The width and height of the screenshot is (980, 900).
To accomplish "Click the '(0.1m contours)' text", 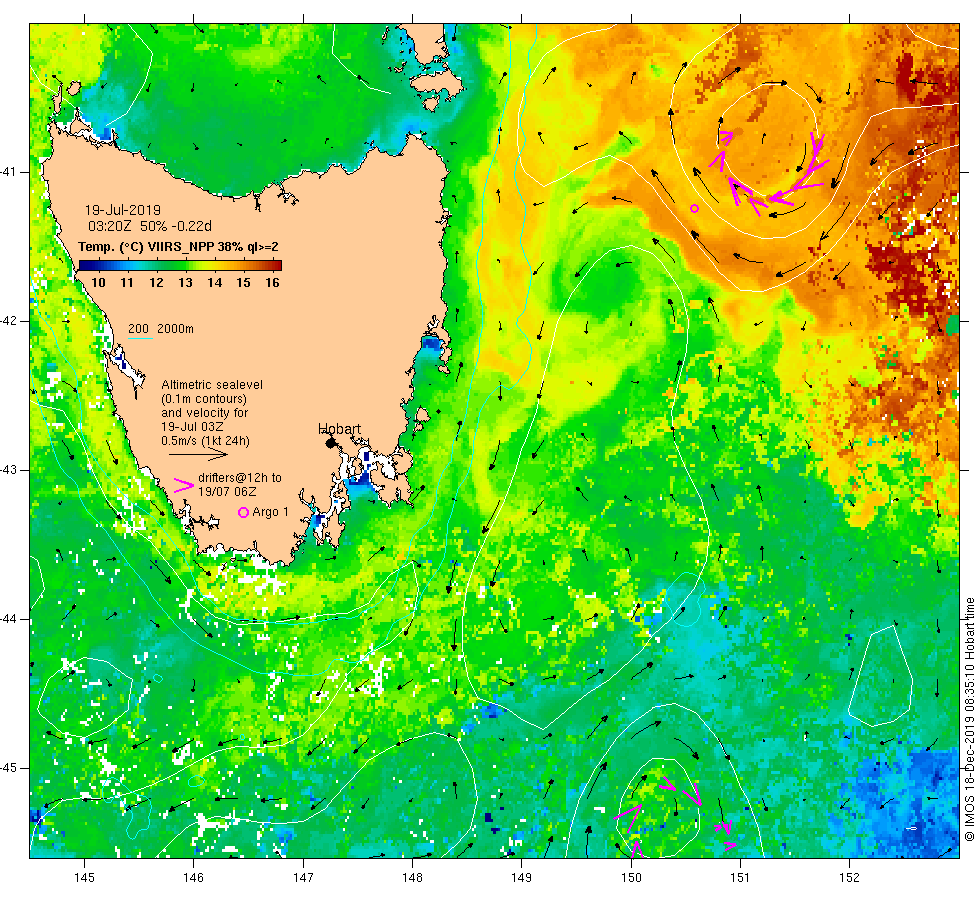I will 204,399.
